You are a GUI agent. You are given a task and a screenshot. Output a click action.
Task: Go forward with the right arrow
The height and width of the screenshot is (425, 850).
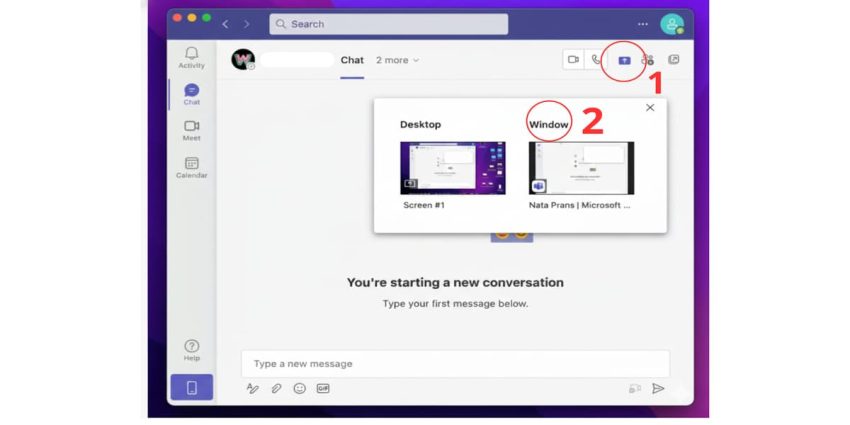click(x=247, y=24)
